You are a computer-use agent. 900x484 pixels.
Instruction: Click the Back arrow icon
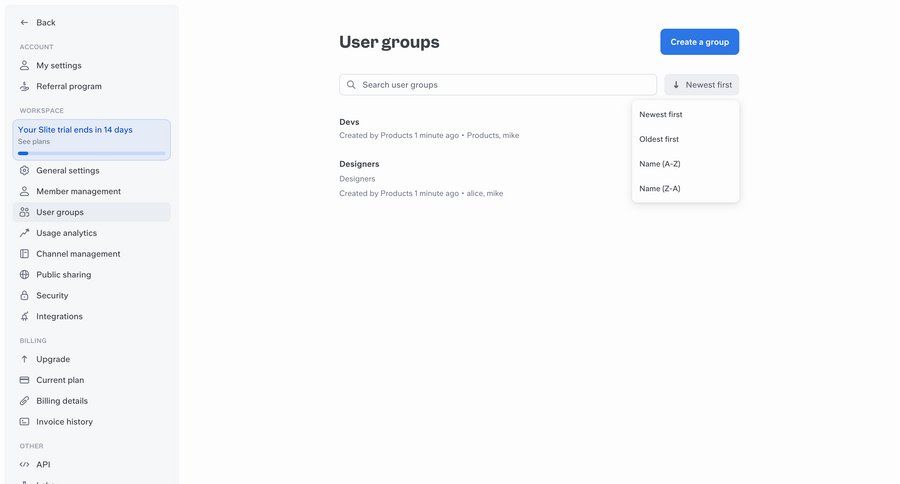24,22
